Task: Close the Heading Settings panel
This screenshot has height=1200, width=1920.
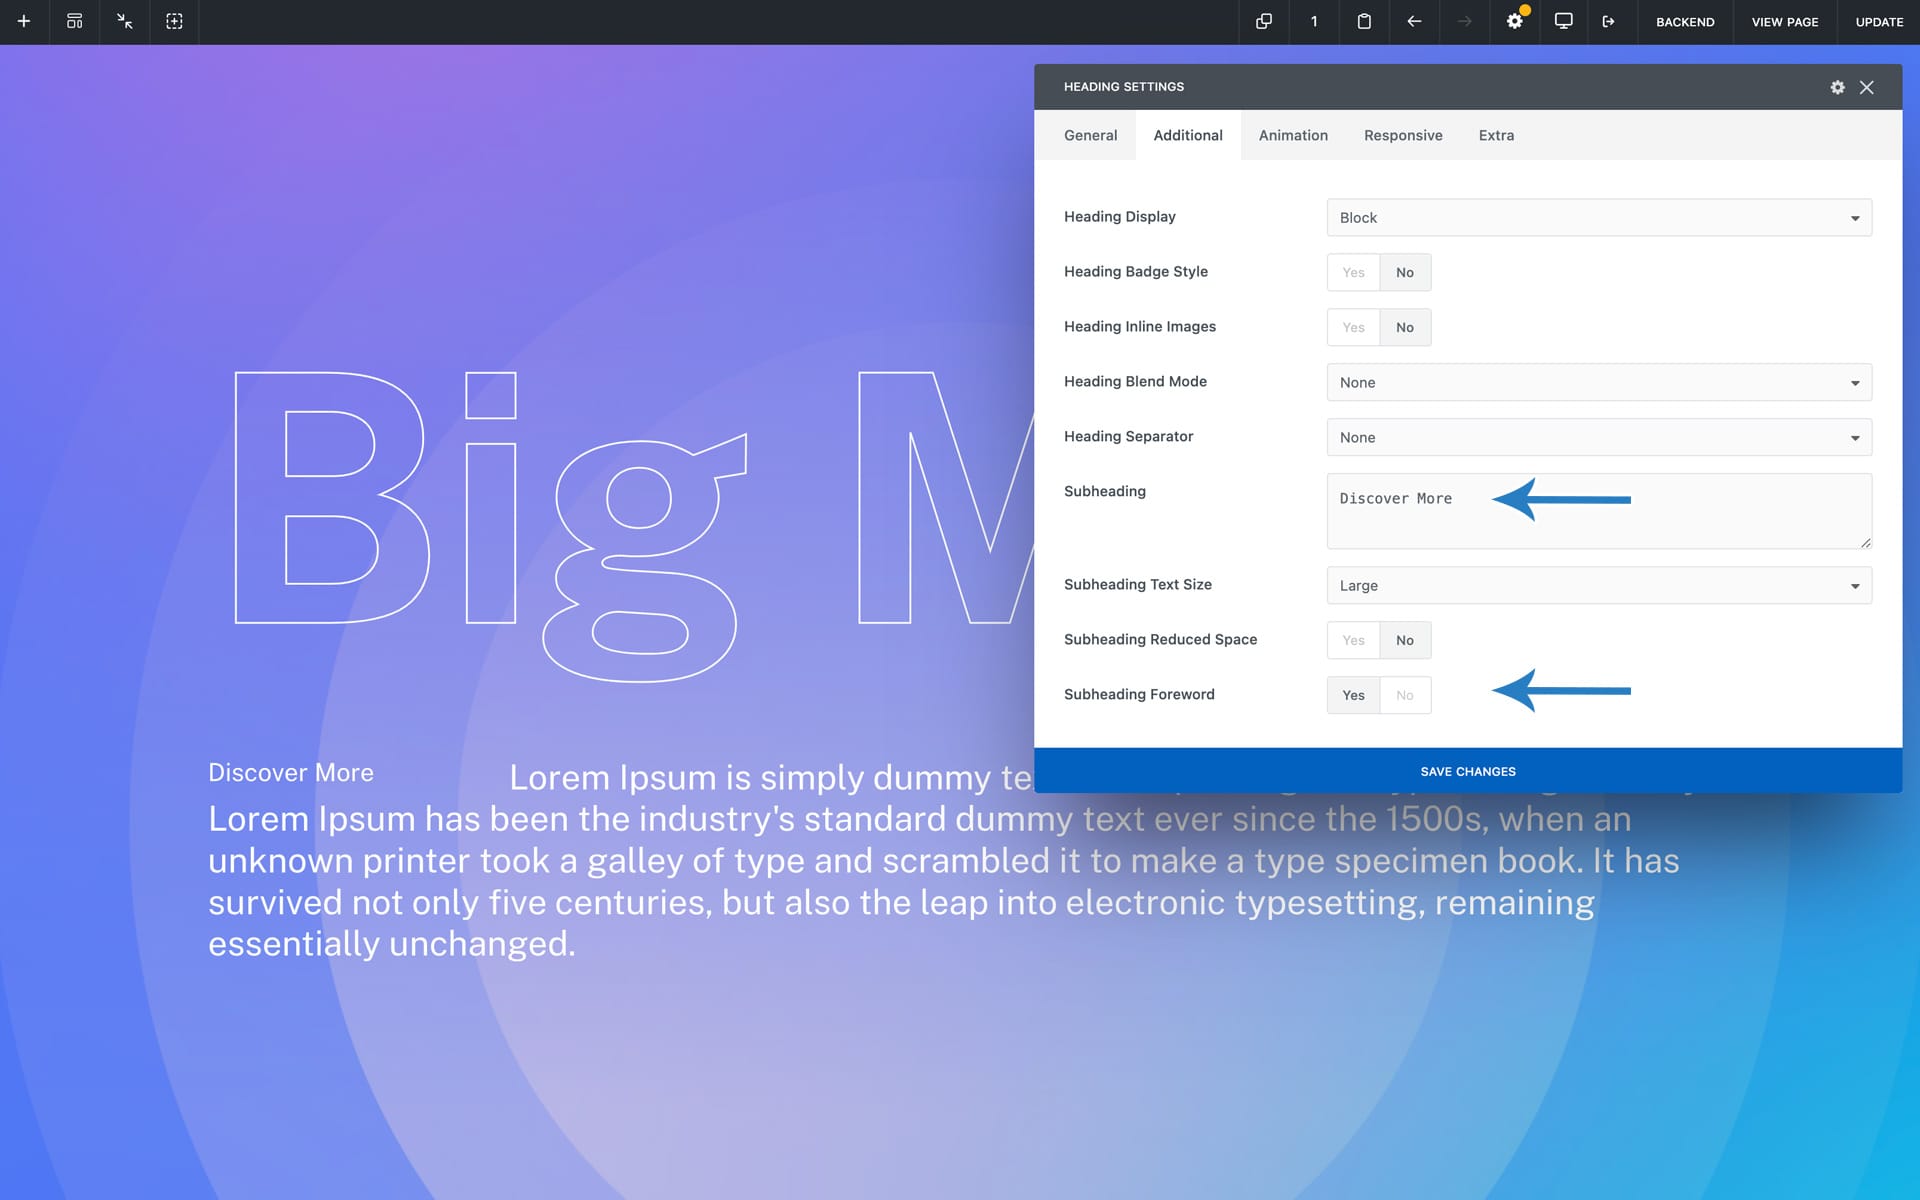Action: [1867, 87]
